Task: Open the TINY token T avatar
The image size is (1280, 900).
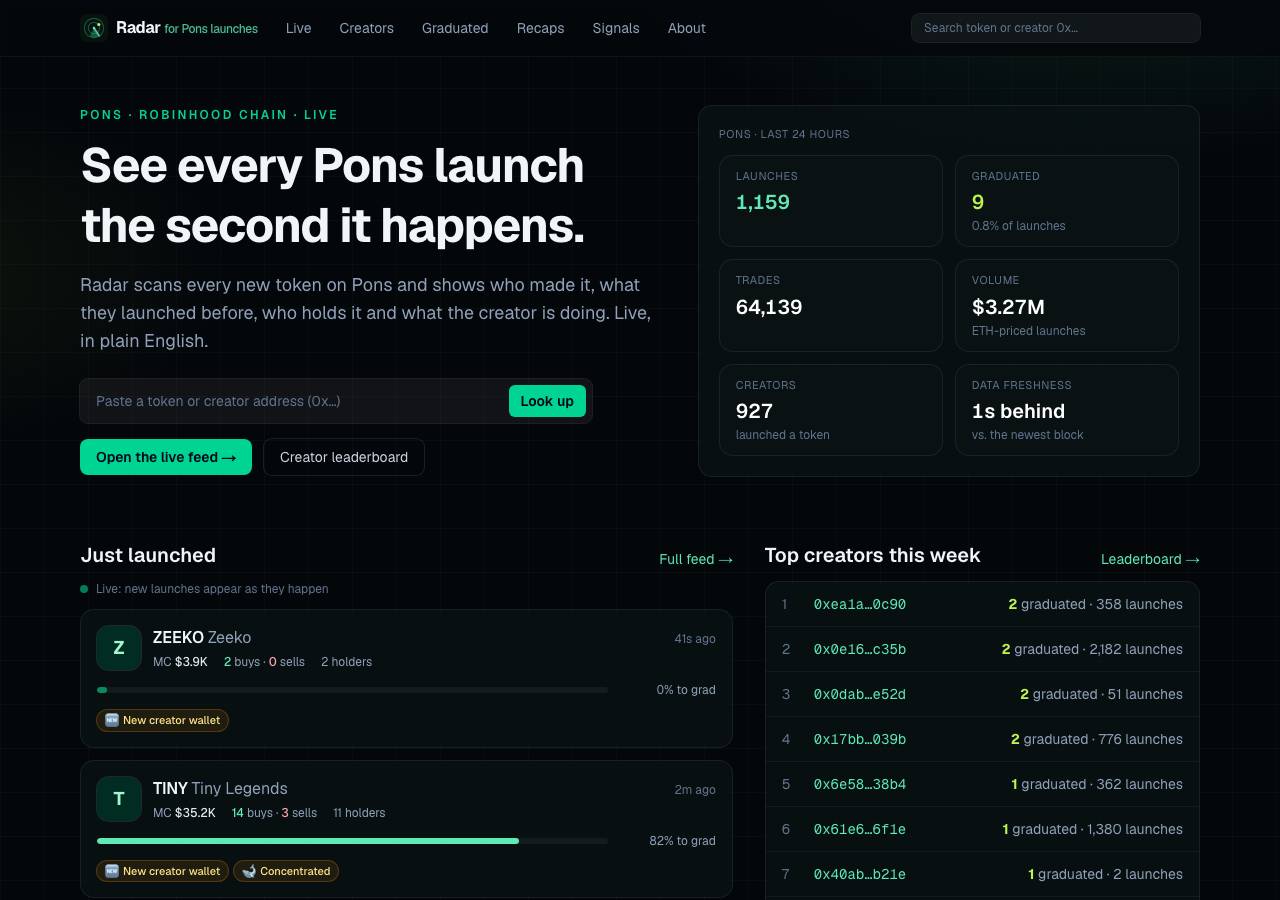Action: point(119,799)
